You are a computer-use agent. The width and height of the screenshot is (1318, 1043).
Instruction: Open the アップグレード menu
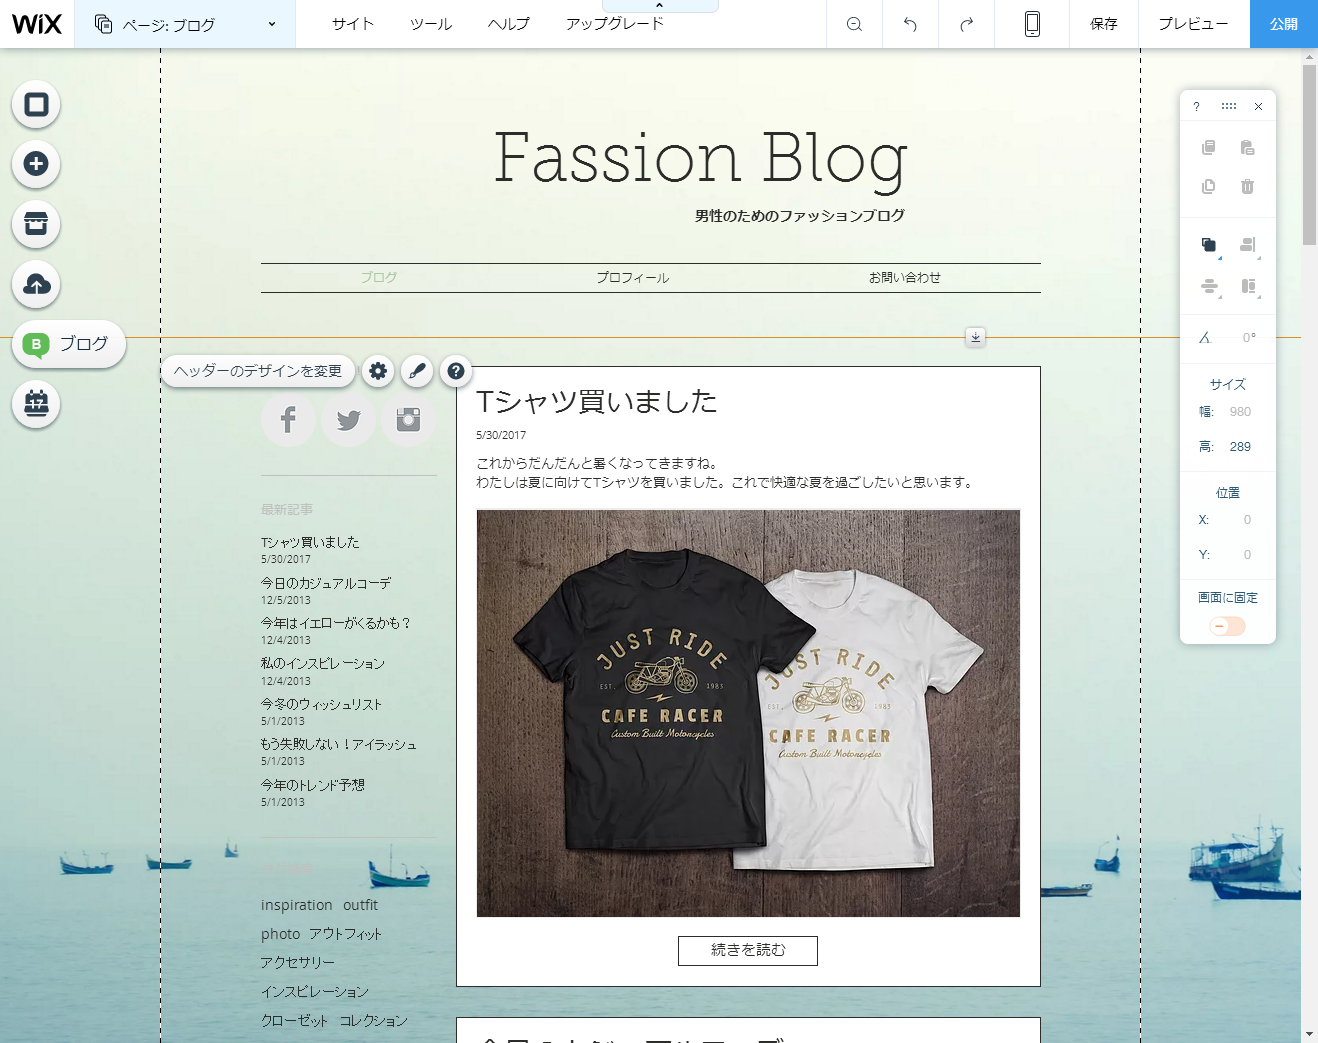(615, 24)
